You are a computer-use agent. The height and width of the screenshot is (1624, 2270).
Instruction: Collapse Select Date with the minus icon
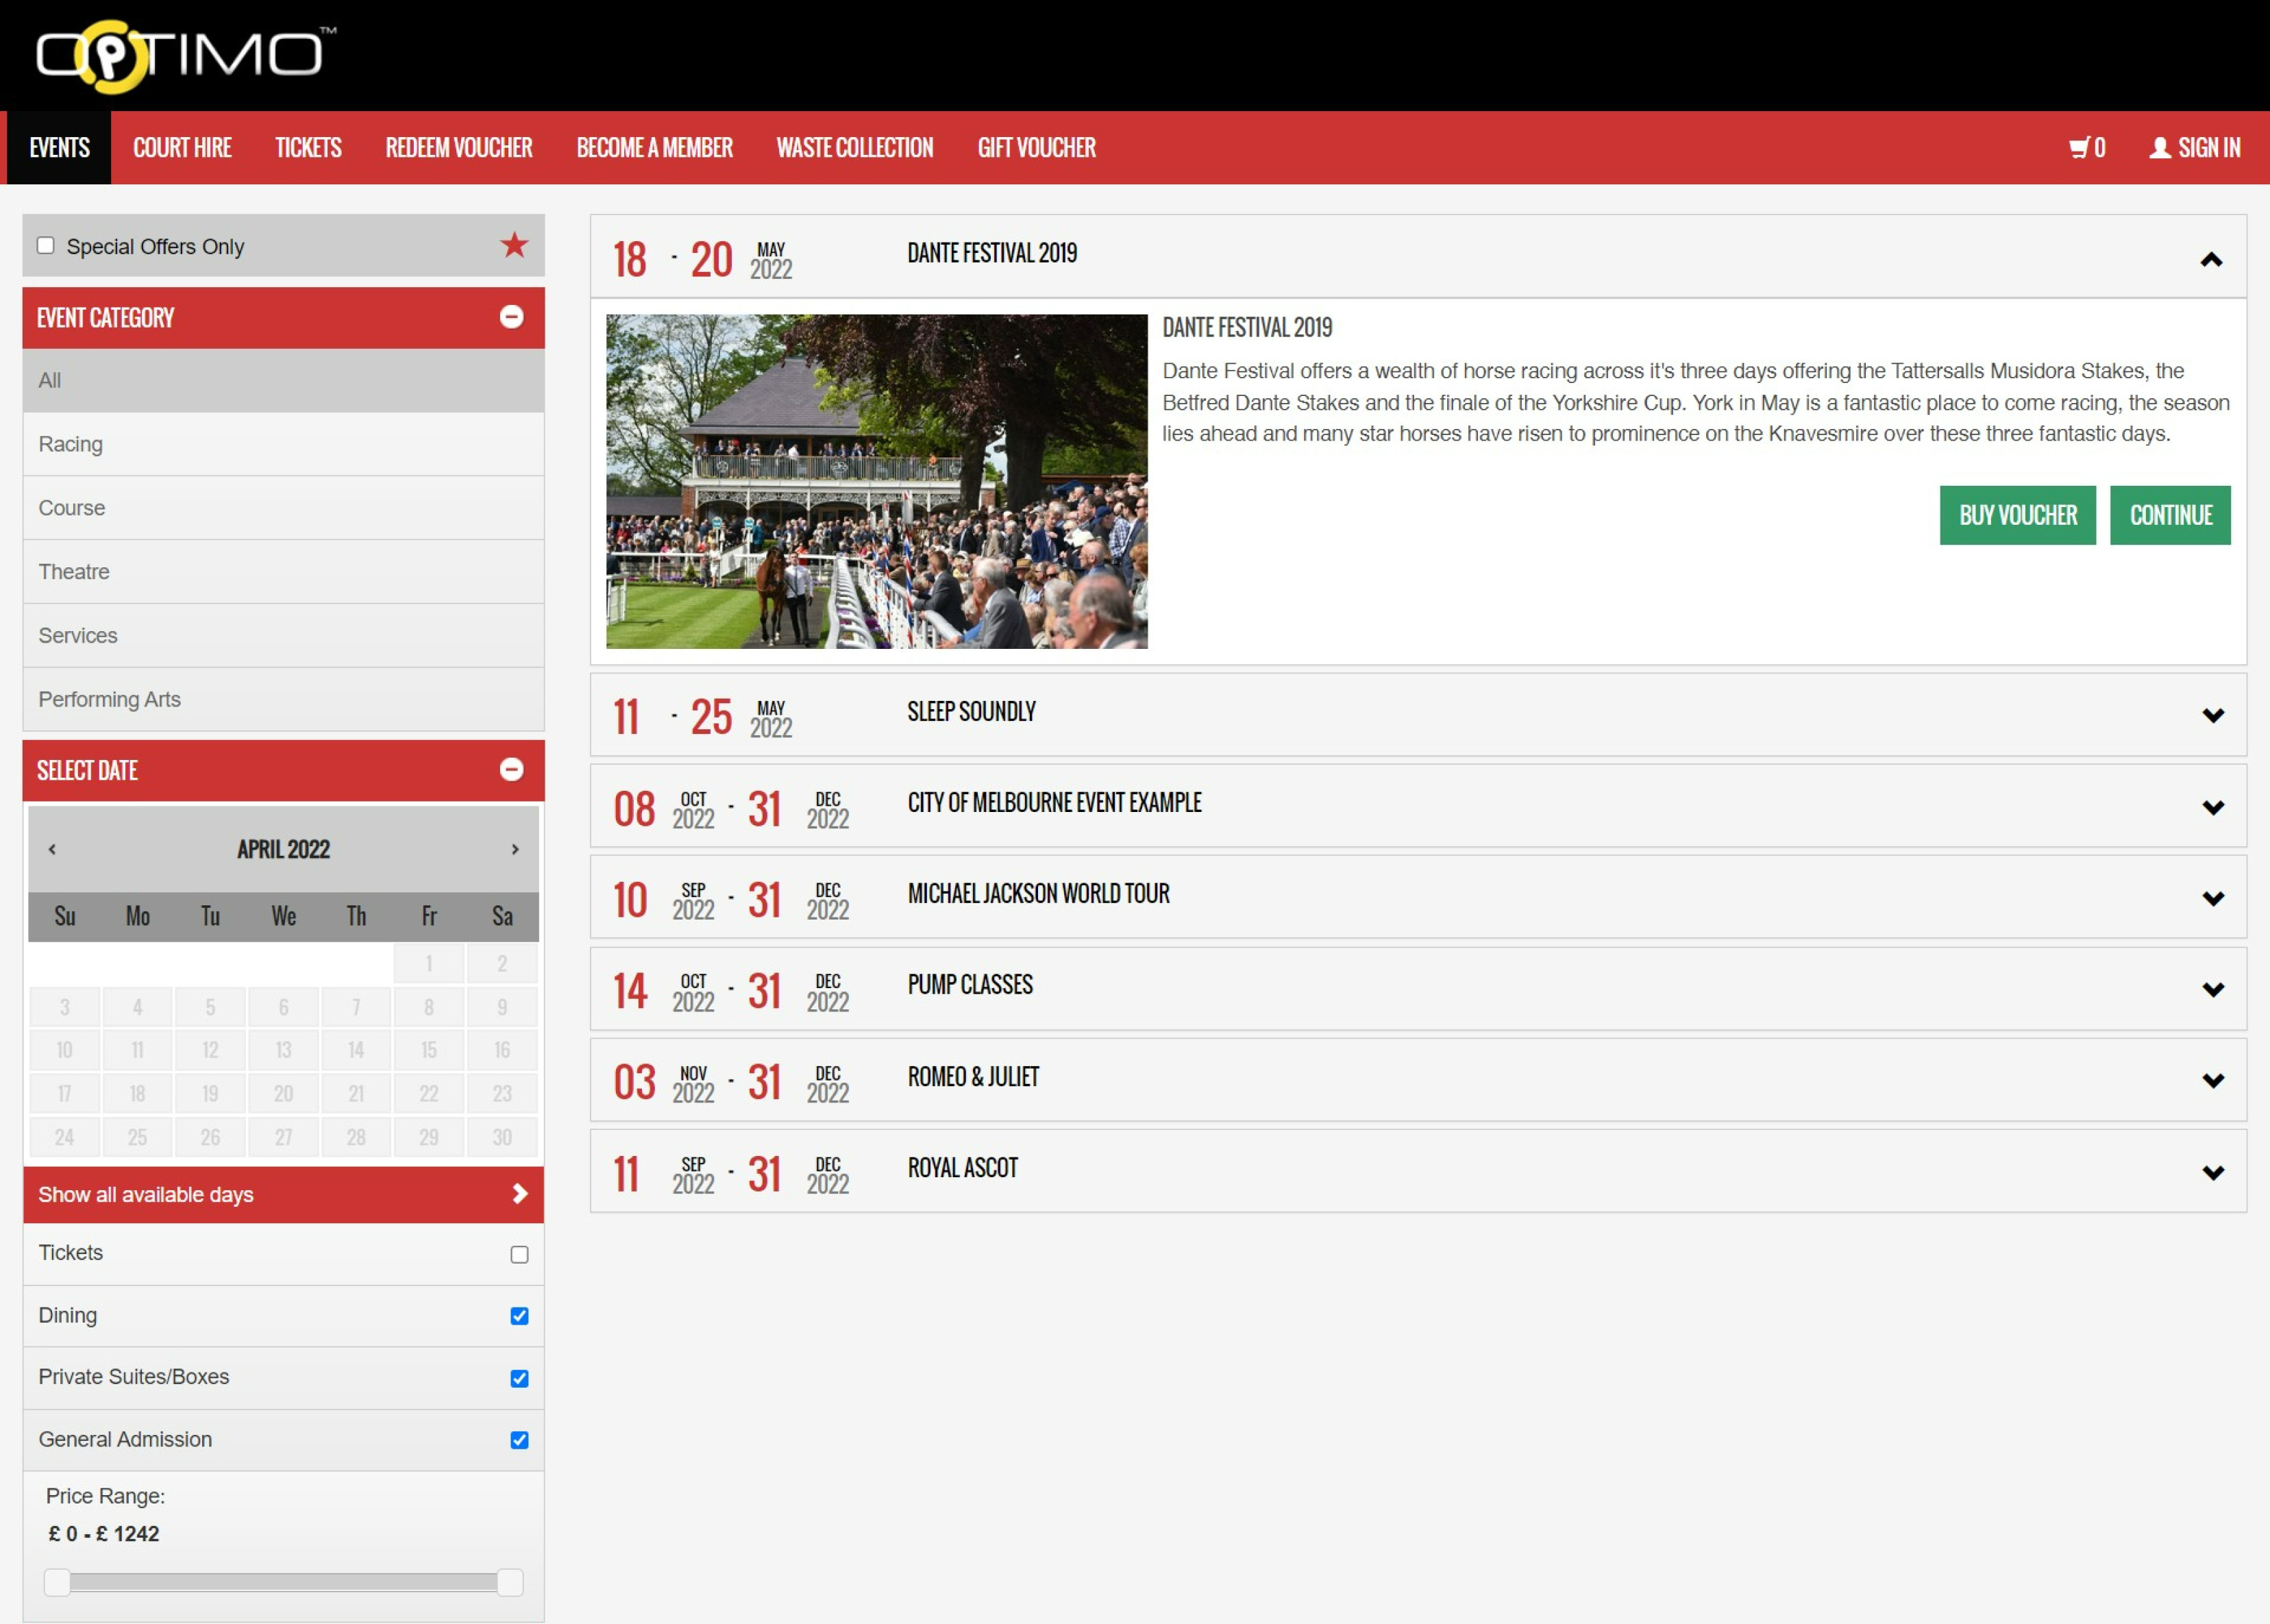pyautogui.click(x=511, y=769)
